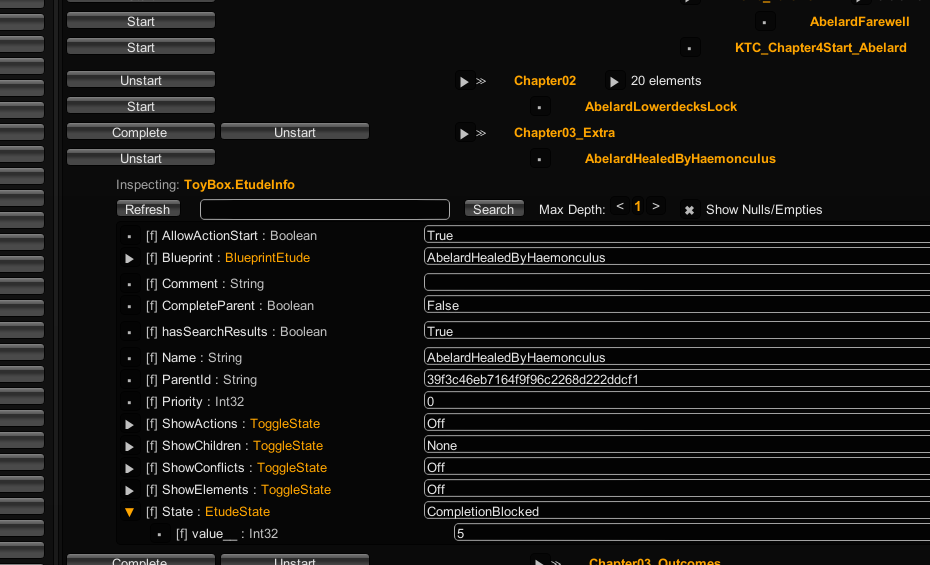Viewport: 930px width, 565px height.
Task: Click bullet icon beside Comment field
Action: (x=129, y=285)
